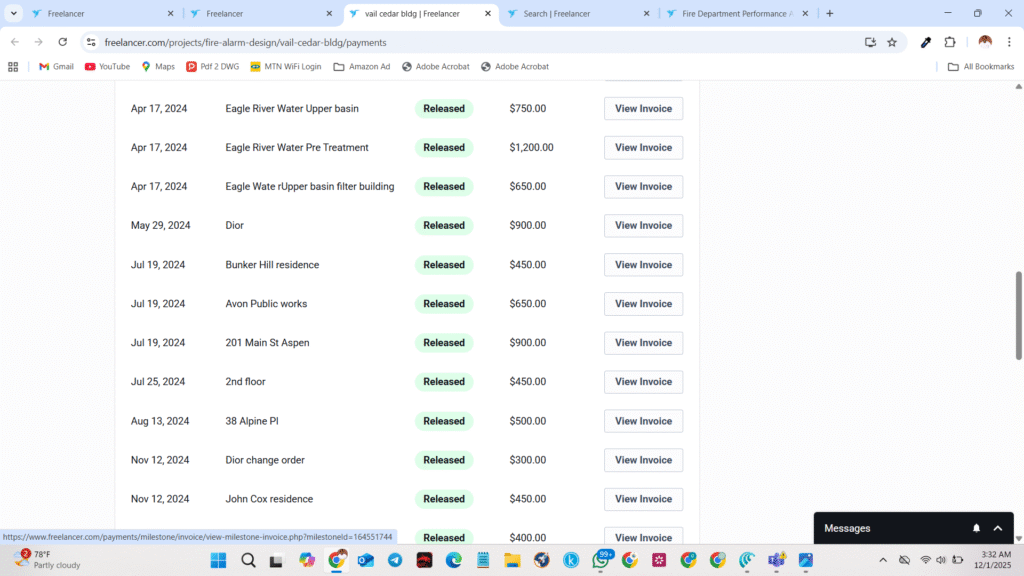Screen dimensions: 1024x576
Task: Switch to the Search | Freelancer tab
Action: point(580,14)
